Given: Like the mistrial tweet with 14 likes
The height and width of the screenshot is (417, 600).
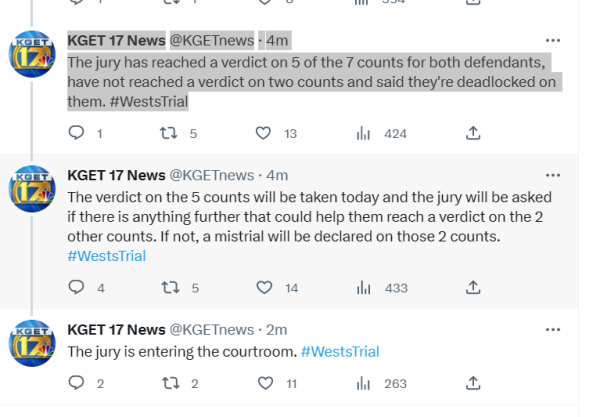Looking at the screenshot, I should (264, 288).
